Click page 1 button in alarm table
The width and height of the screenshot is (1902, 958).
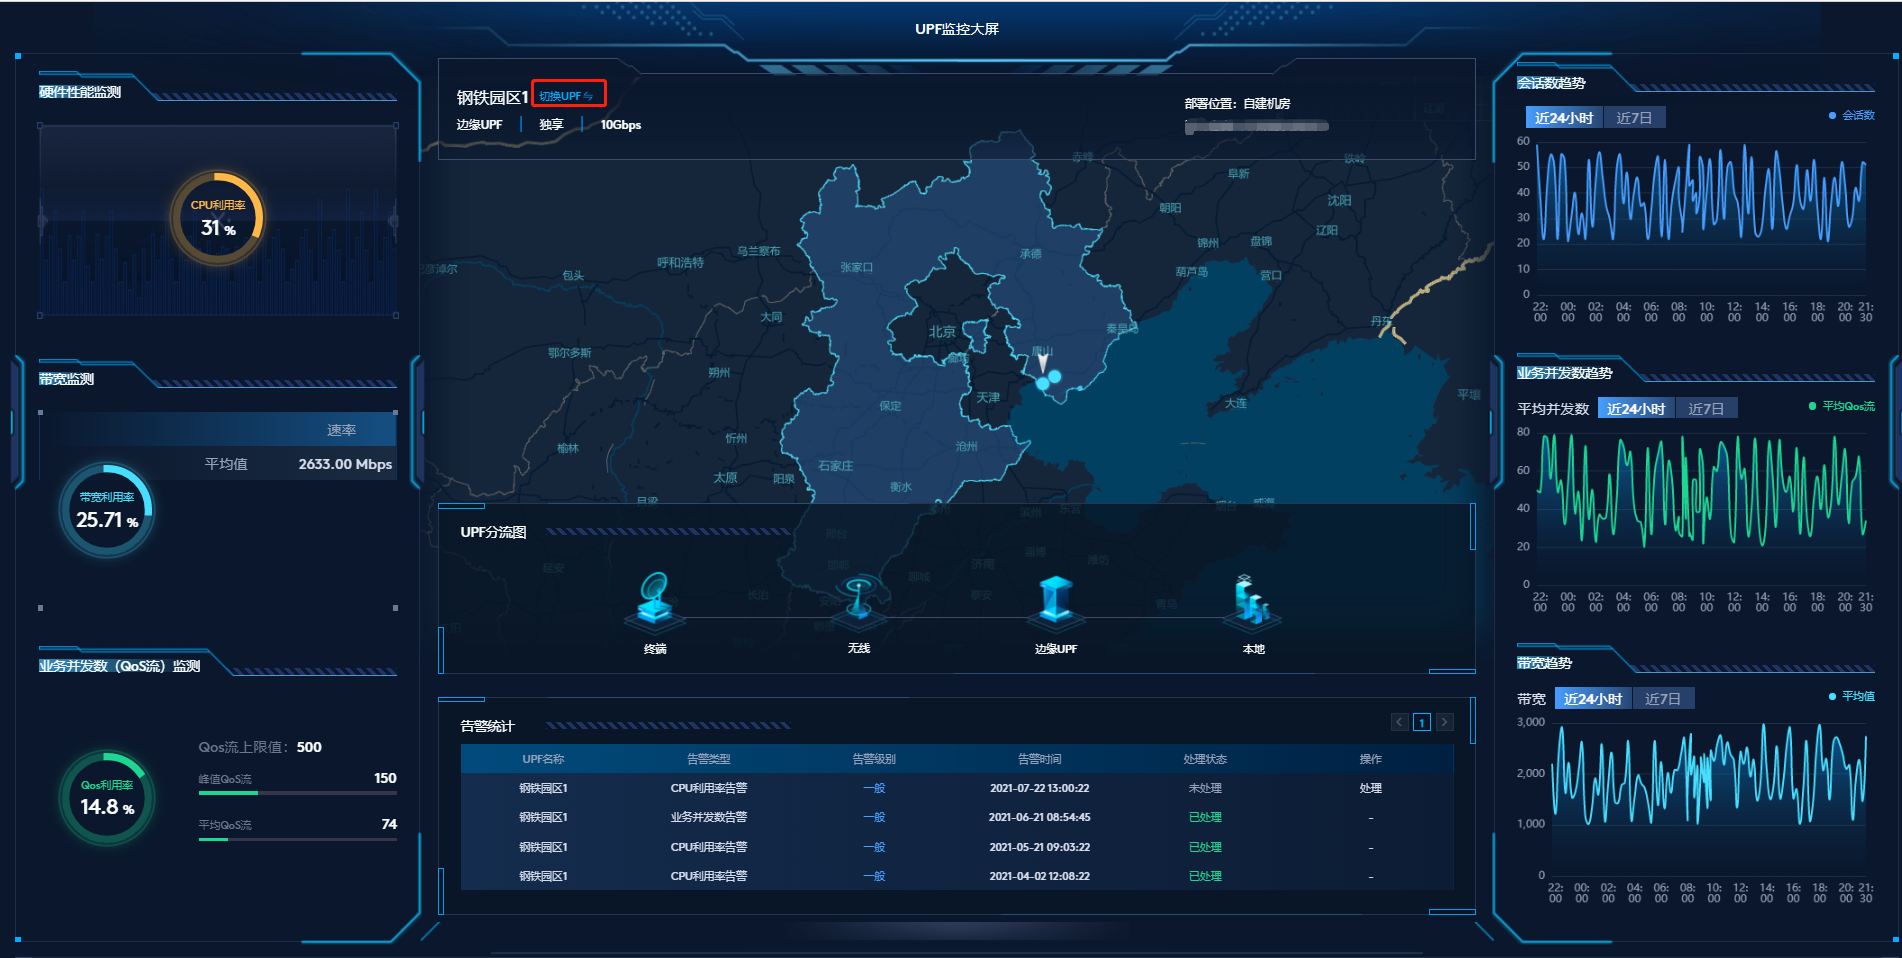tap(1421, 722)
